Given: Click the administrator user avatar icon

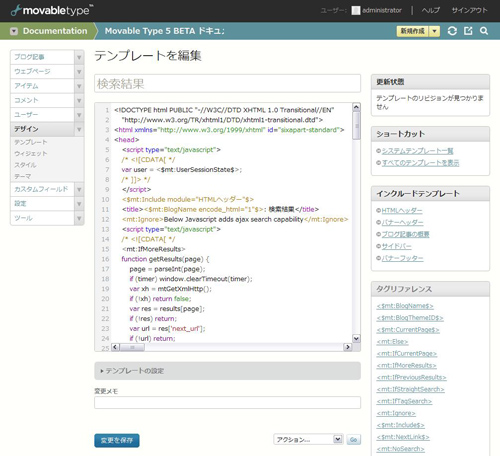Looking at the screenshot, I should pos(356,11).
